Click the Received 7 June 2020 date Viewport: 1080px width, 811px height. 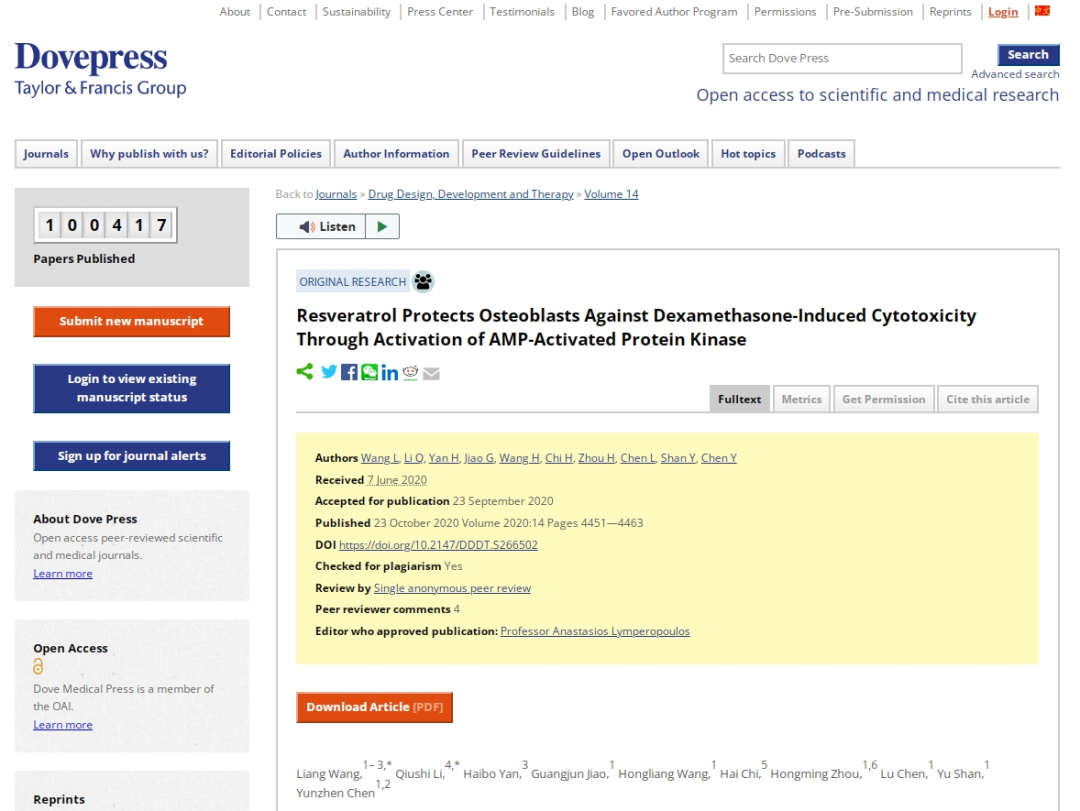397,480
